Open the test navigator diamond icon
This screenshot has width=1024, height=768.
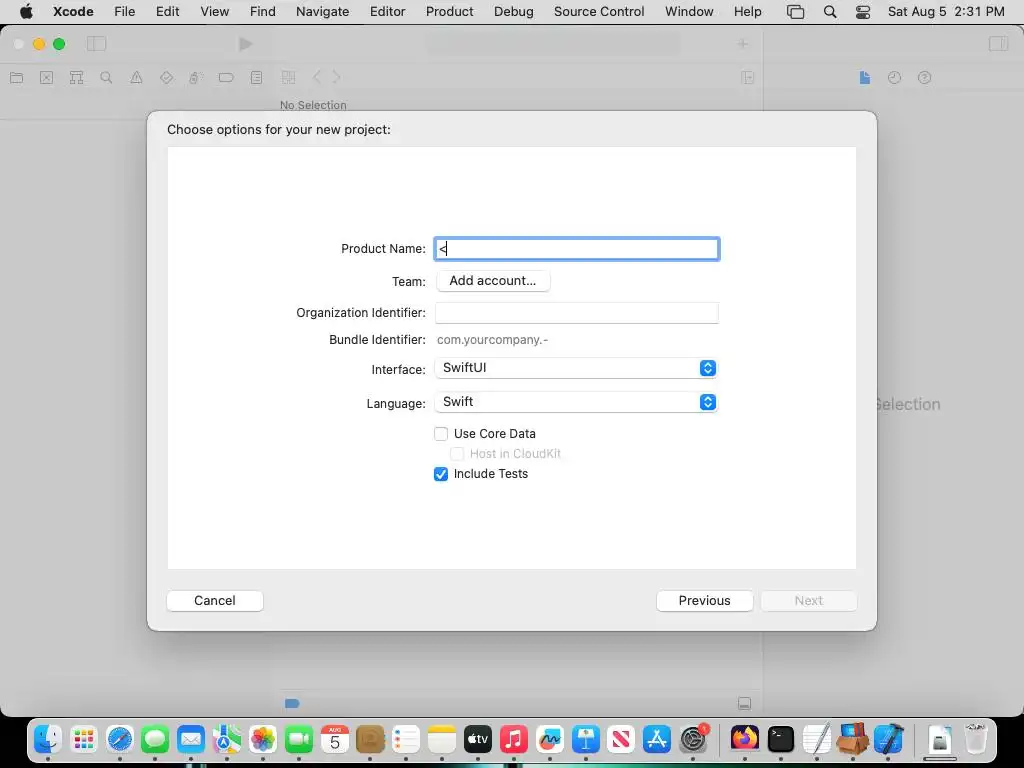(x=167, y=78)
